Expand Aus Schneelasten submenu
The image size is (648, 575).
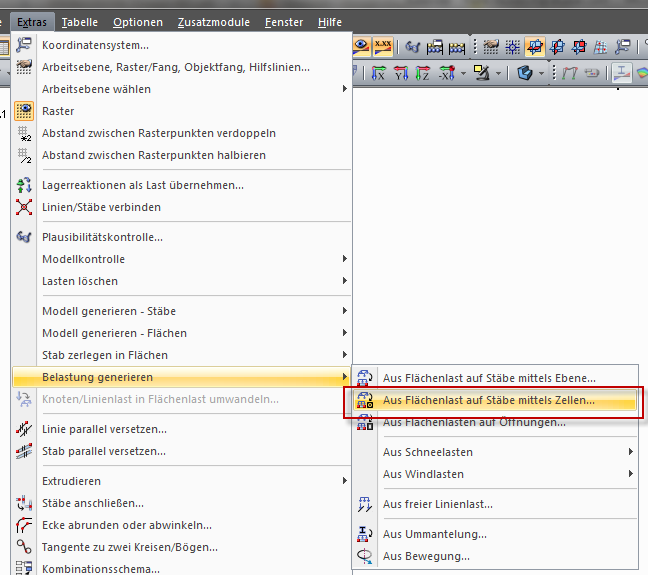(495, 452)
